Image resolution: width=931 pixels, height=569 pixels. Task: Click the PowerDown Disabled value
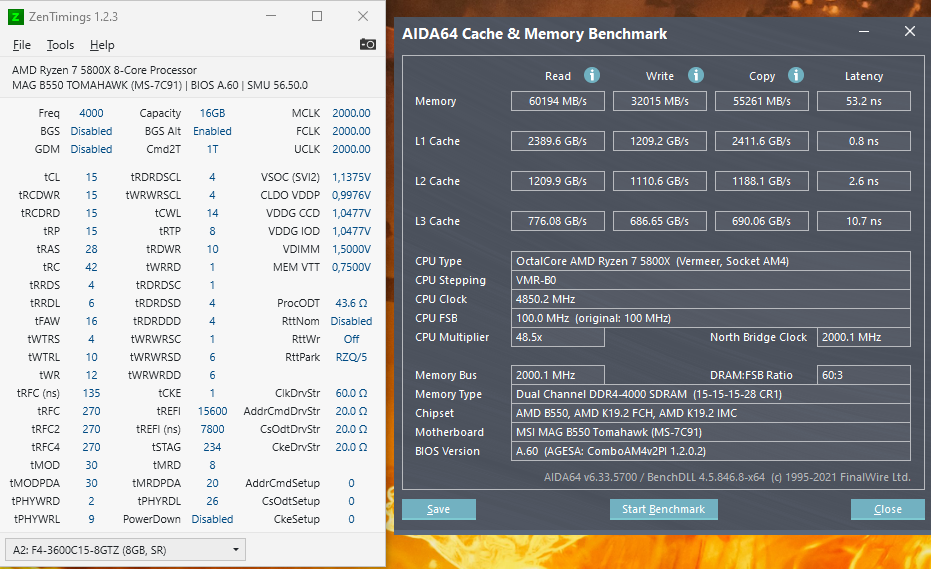[212, 519]
